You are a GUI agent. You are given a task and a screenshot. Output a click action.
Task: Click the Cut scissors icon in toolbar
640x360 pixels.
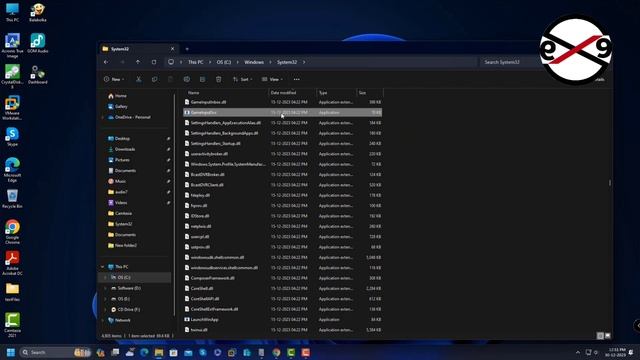[x=139, y=79]
